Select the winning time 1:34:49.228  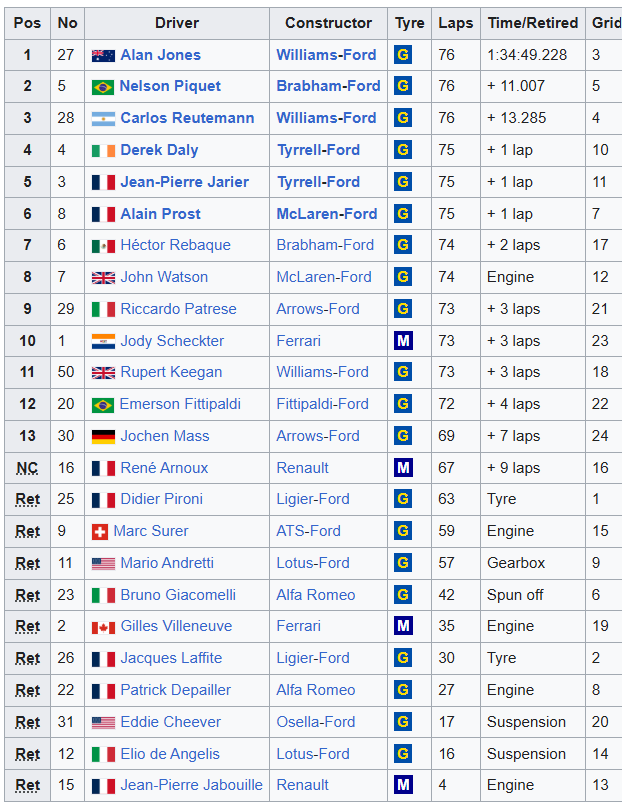tap(527, 55)
